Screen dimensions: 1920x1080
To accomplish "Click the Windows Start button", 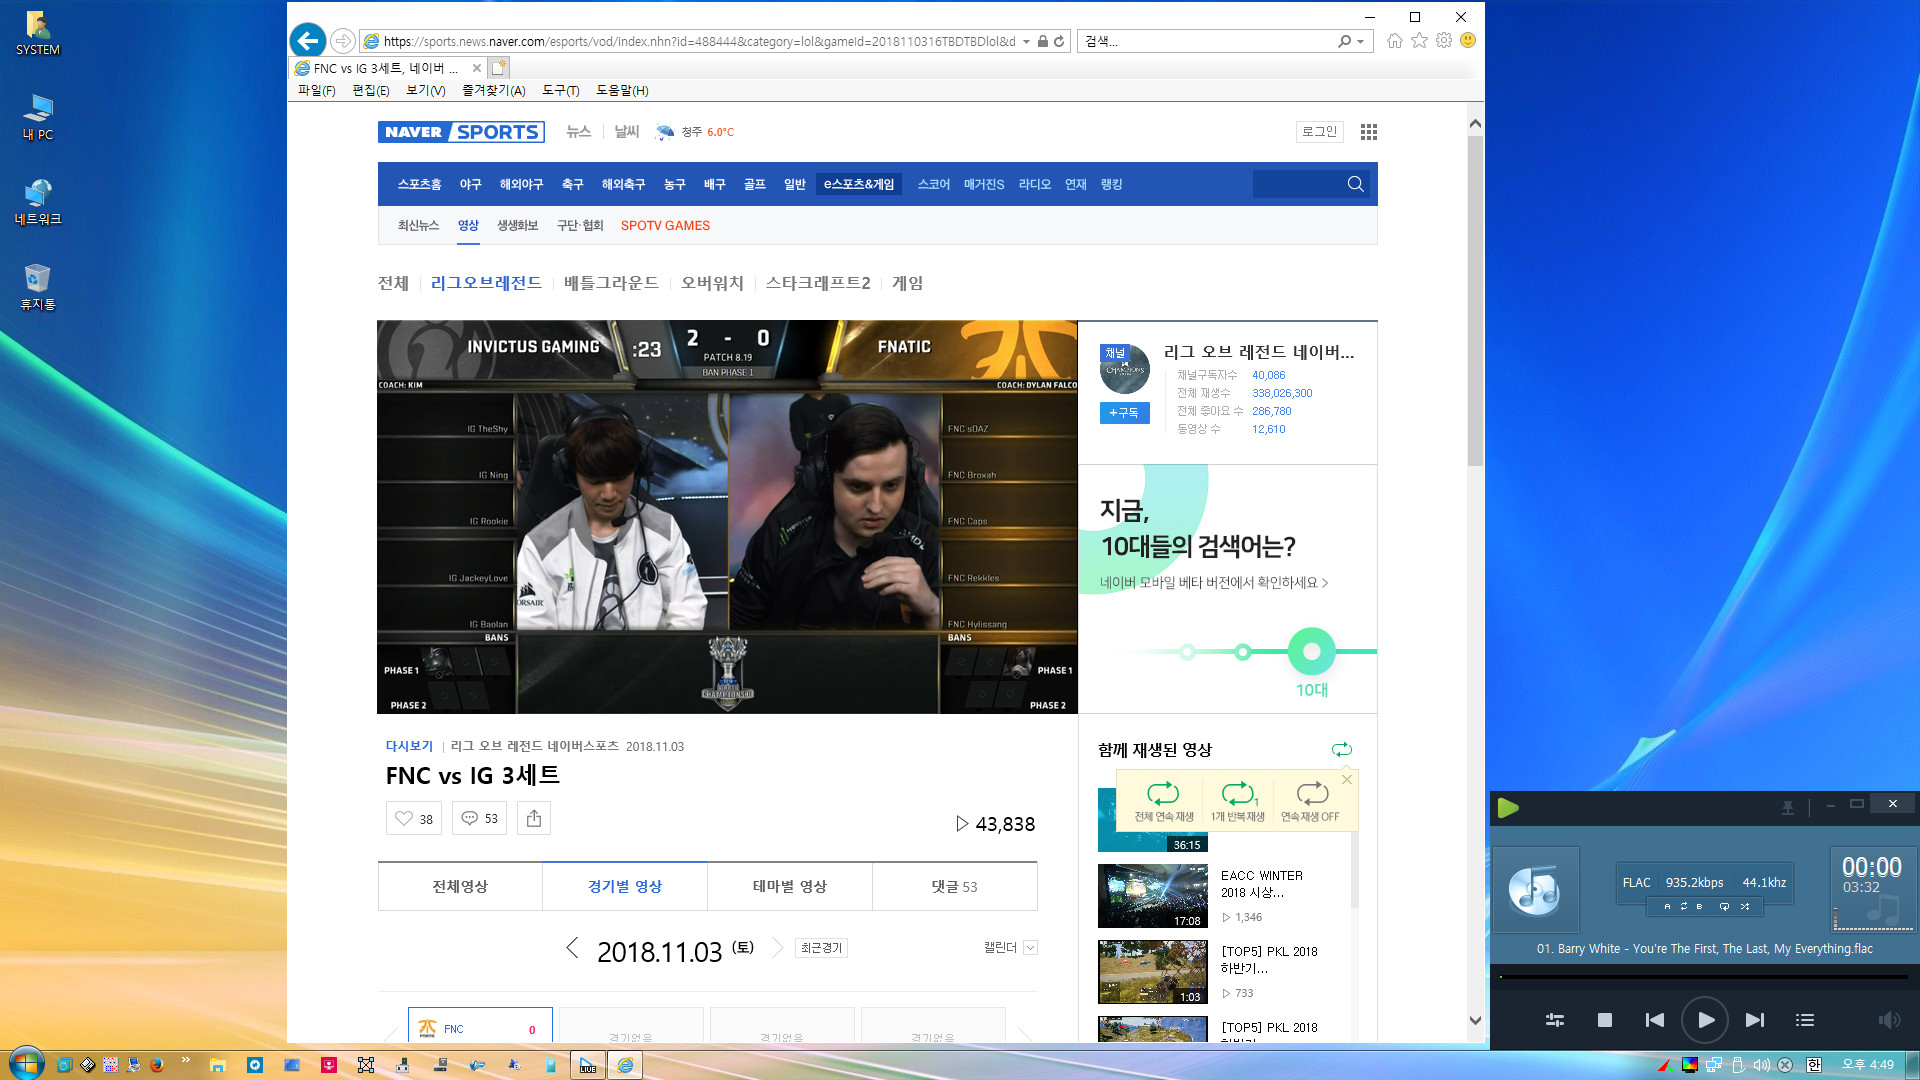I will [26, 1063].
